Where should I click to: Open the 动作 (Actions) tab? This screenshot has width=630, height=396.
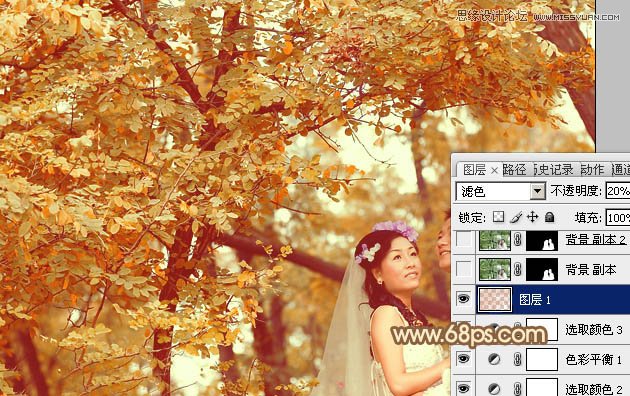click(x=593, y=170)
